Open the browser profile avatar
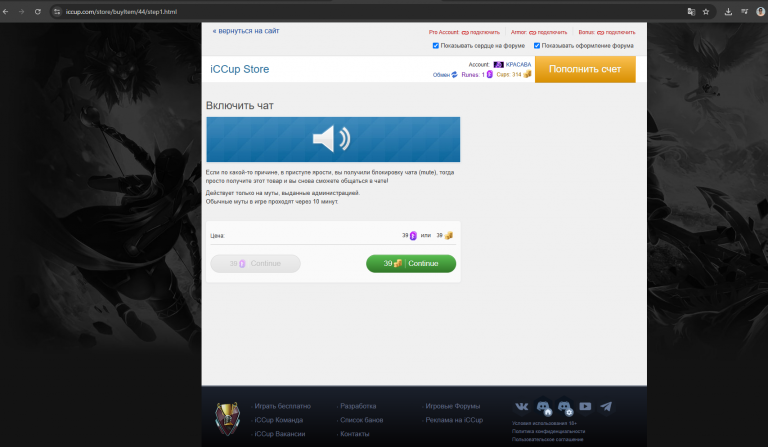 [760, 12]
